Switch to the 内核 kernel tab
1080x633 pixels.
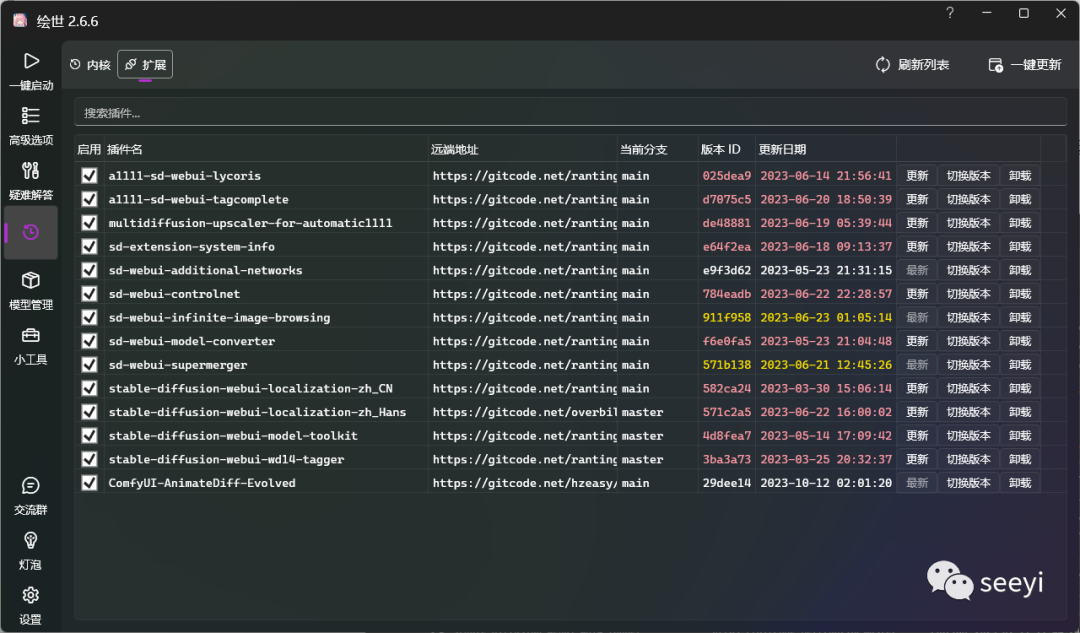tap(90, 65)
